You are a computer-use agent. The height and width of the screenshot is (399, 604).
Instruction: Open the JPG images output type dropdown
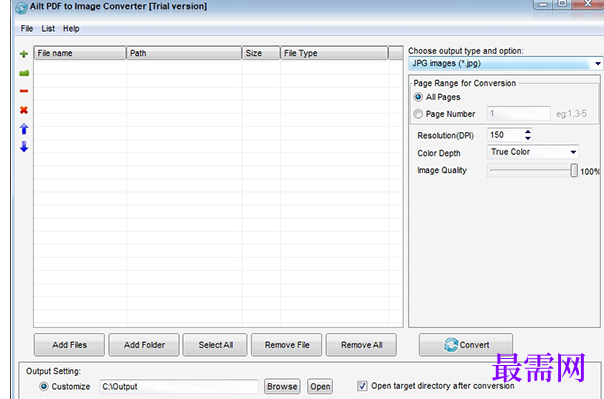coord(597,64)
